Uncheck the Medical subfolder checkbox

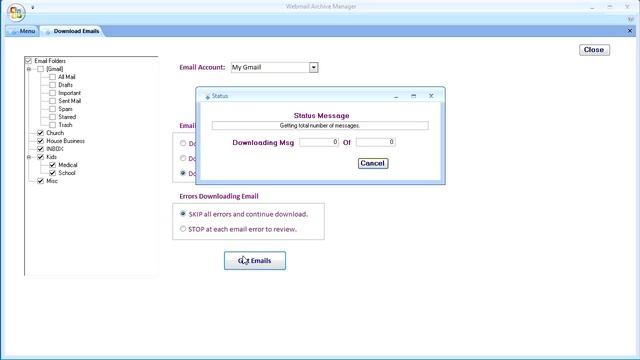point(52,165)
